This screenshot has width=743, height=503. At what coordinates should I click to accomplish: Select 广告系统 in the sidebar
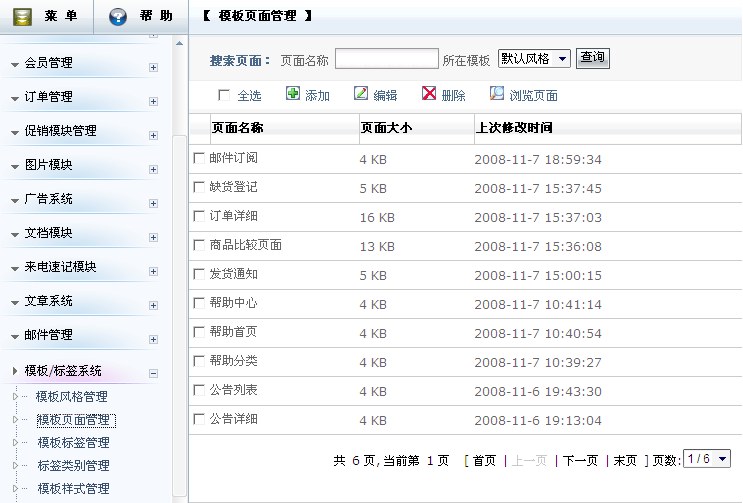pos(48,199)
